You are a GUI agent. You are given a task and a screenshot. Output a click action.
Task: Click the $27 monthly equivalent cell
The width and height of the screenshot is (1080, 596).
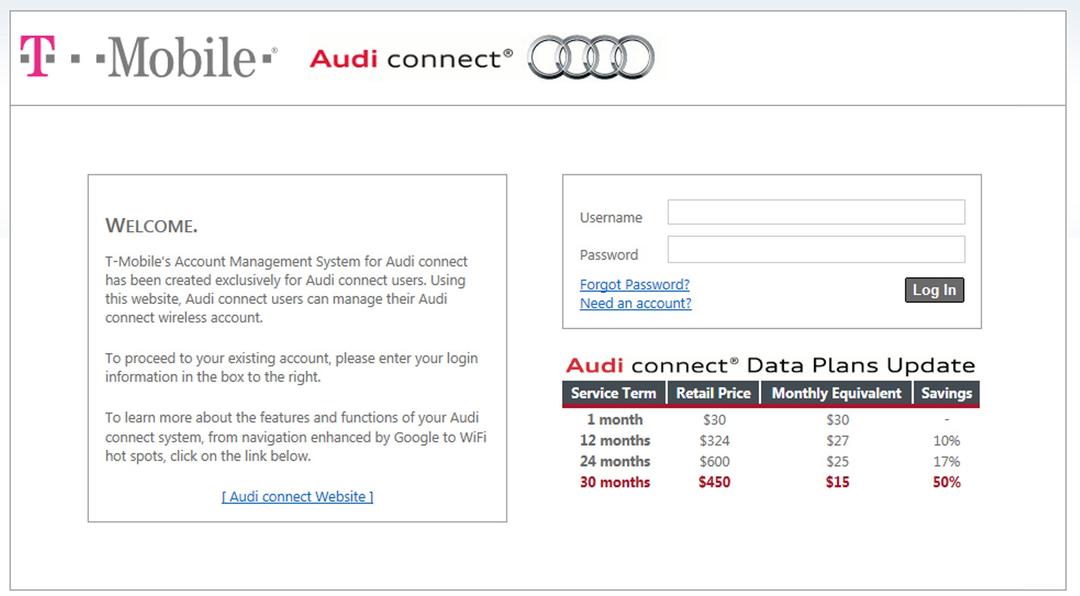[x=838, y=441]
